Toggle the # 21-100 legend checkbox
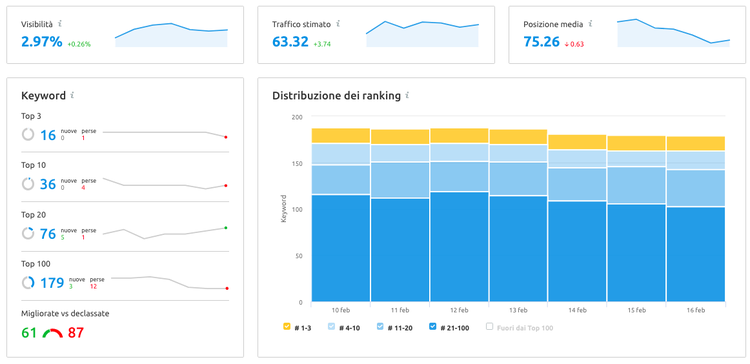The height and width of the screenshot is (364, 750). pos(432,327)
